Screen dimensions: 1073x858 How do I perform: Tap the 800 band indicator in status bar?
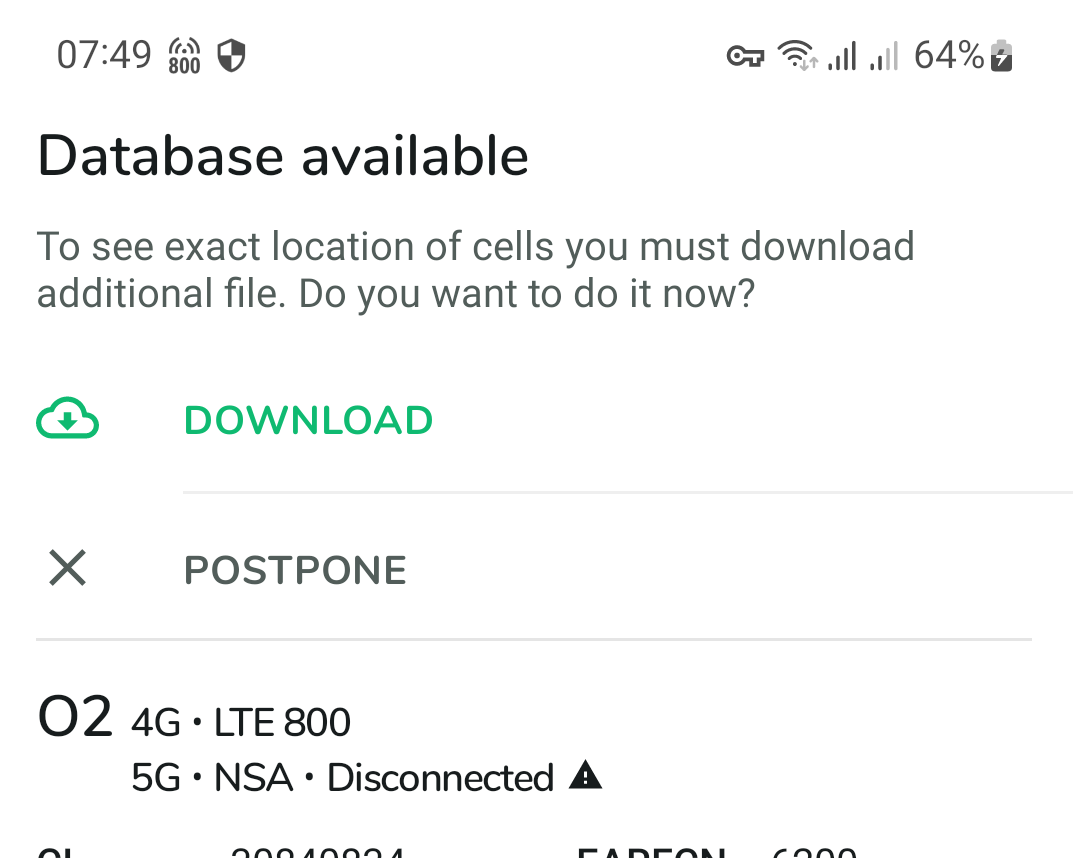[185, 56]
